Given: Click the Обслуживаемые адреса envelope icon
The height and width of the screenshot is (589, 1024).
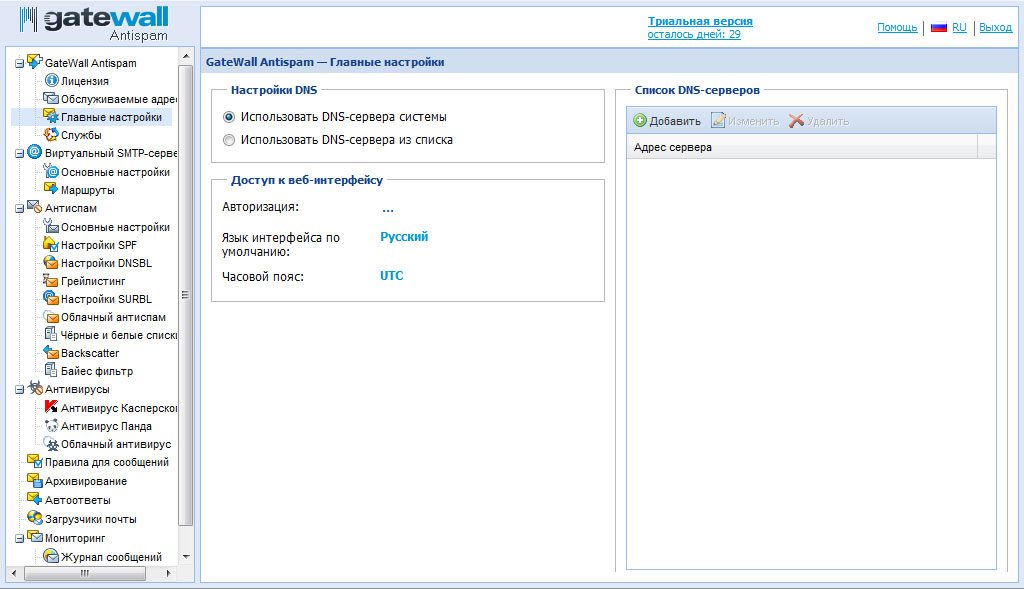Looking at the screenshot, I should point(51,99).
